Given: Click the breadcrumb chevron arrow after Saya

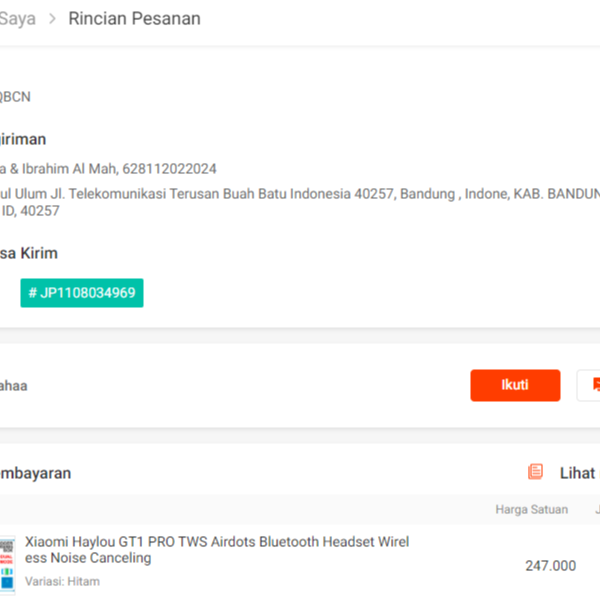Looking at the screenshot, I should point(52,19).
